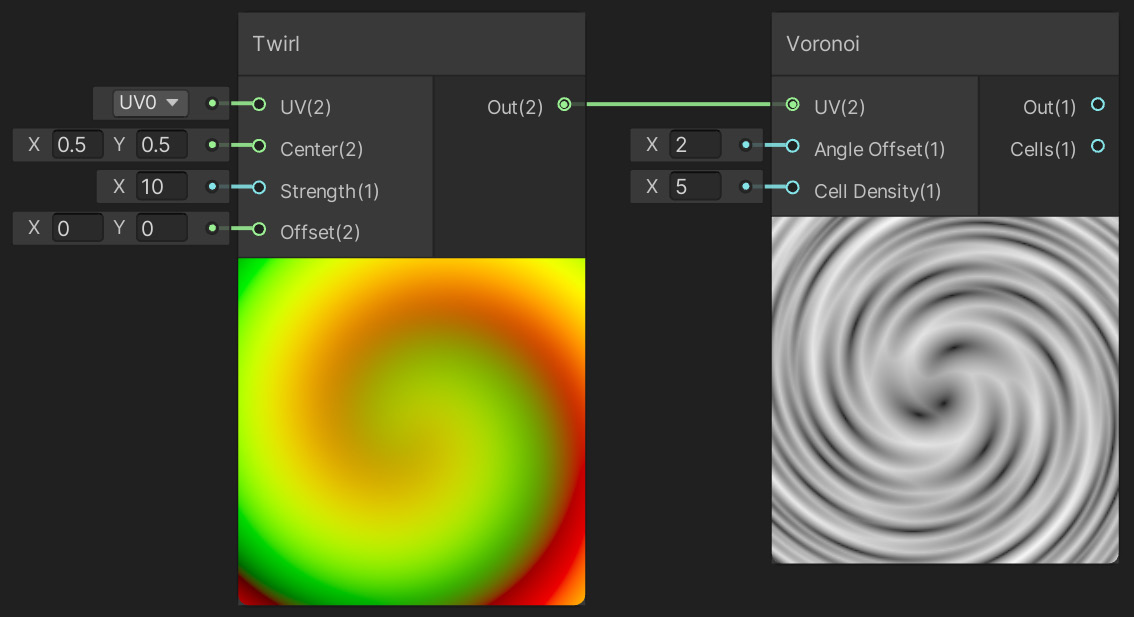
Task: Click the Cell Density(1) input port
Action: click(793, 188)
